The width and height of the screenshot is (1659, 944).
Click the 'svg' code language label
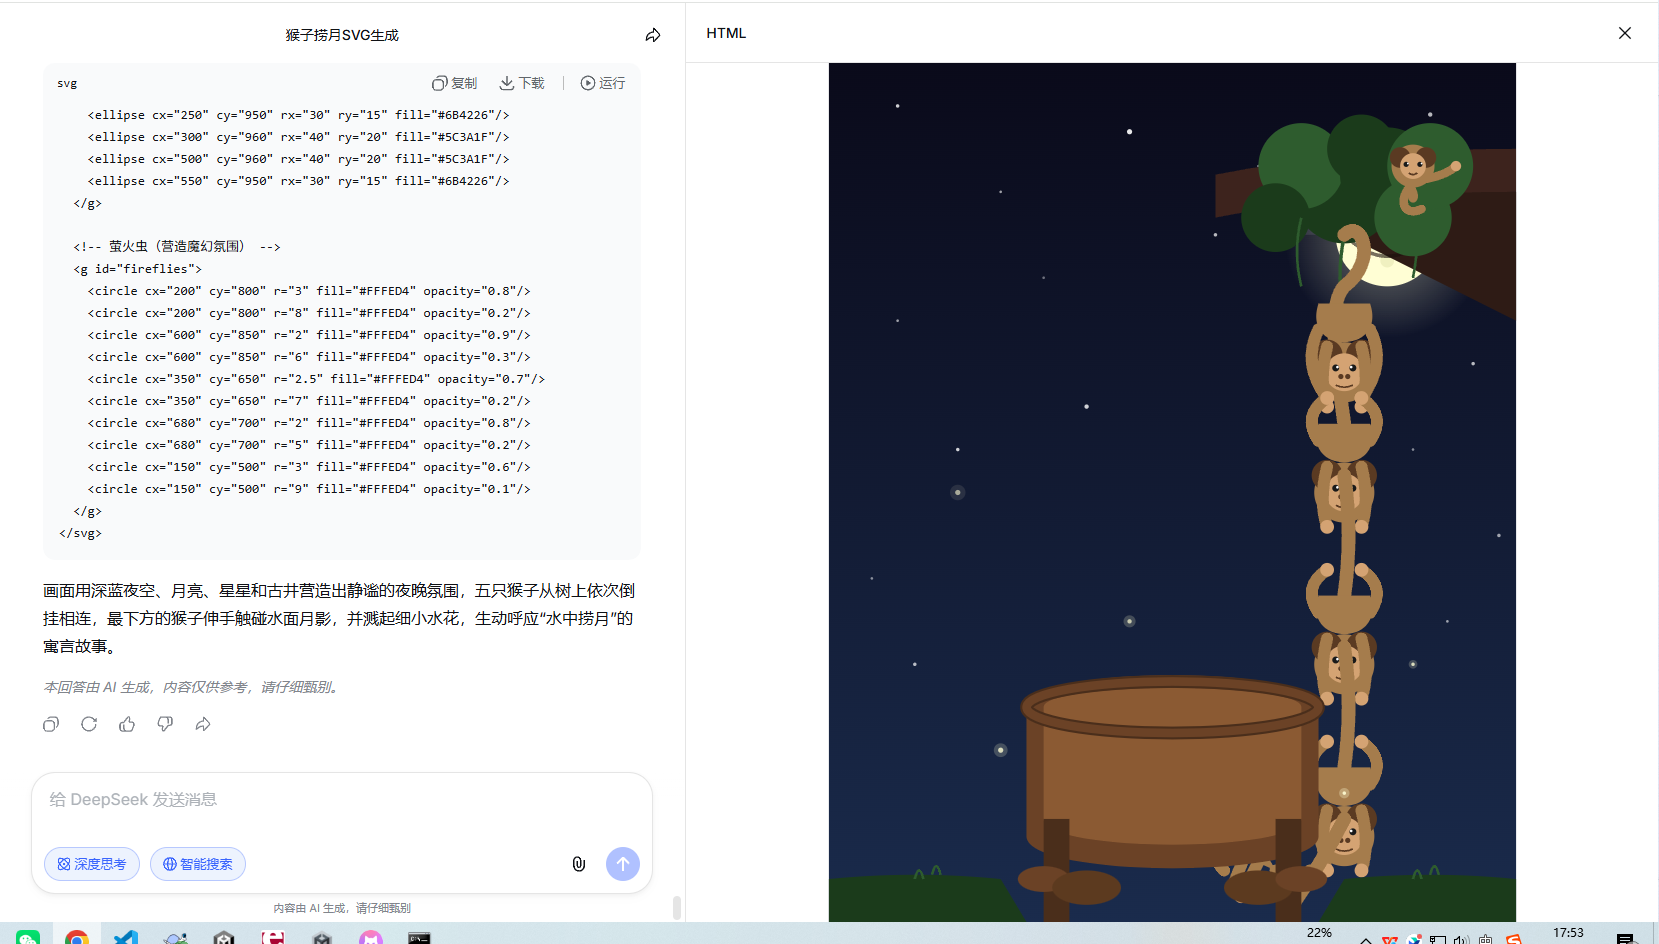(x=67, y=83)
